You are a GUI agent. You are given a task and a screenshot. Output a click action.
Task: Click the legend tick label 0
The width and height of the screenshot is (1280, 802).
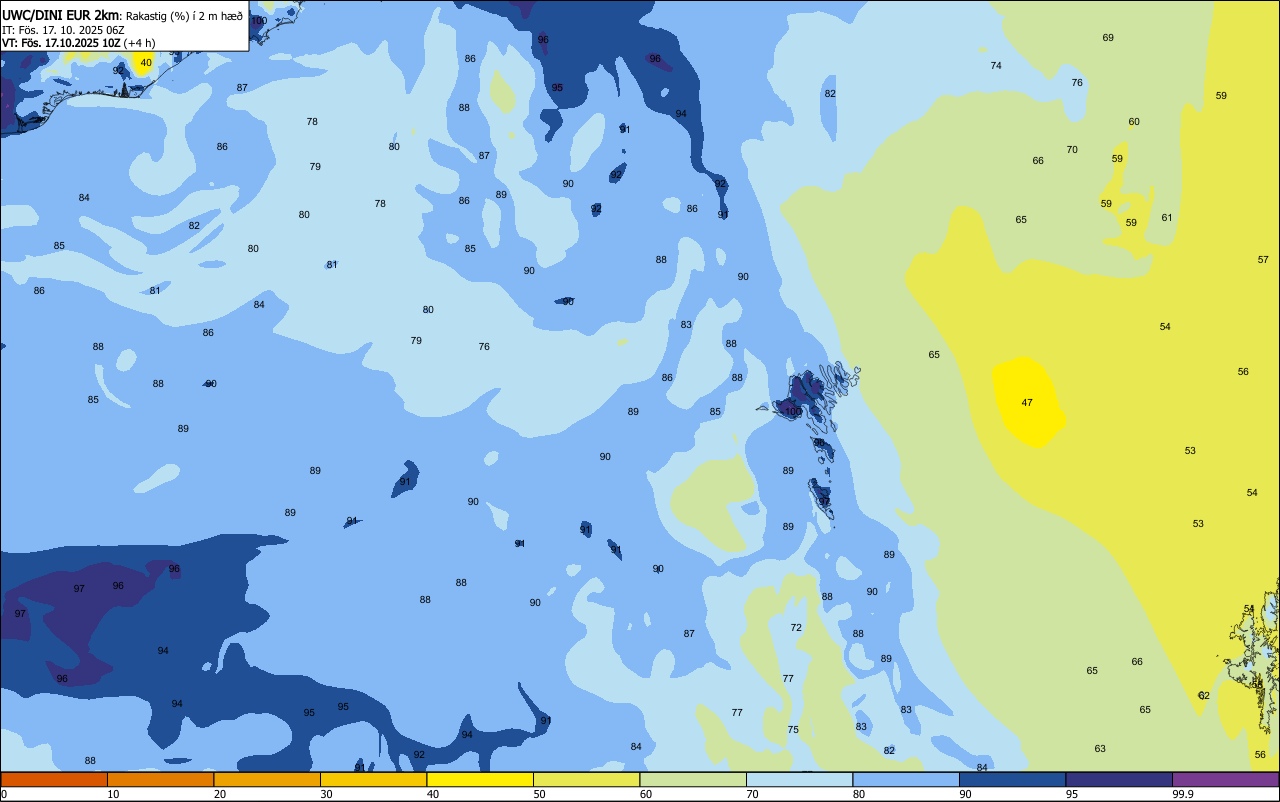click(4, 794)
